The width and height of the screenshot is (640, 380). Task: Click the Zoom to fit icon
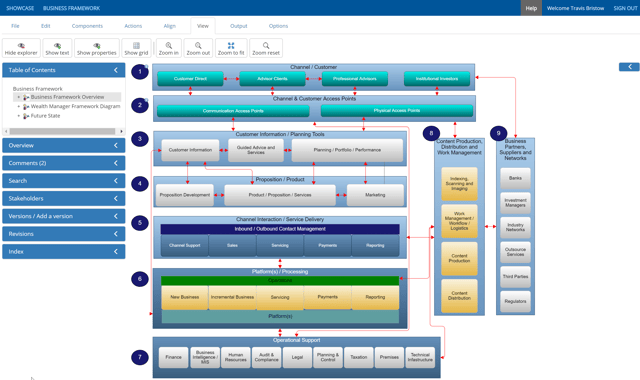[x=231, y=46]
